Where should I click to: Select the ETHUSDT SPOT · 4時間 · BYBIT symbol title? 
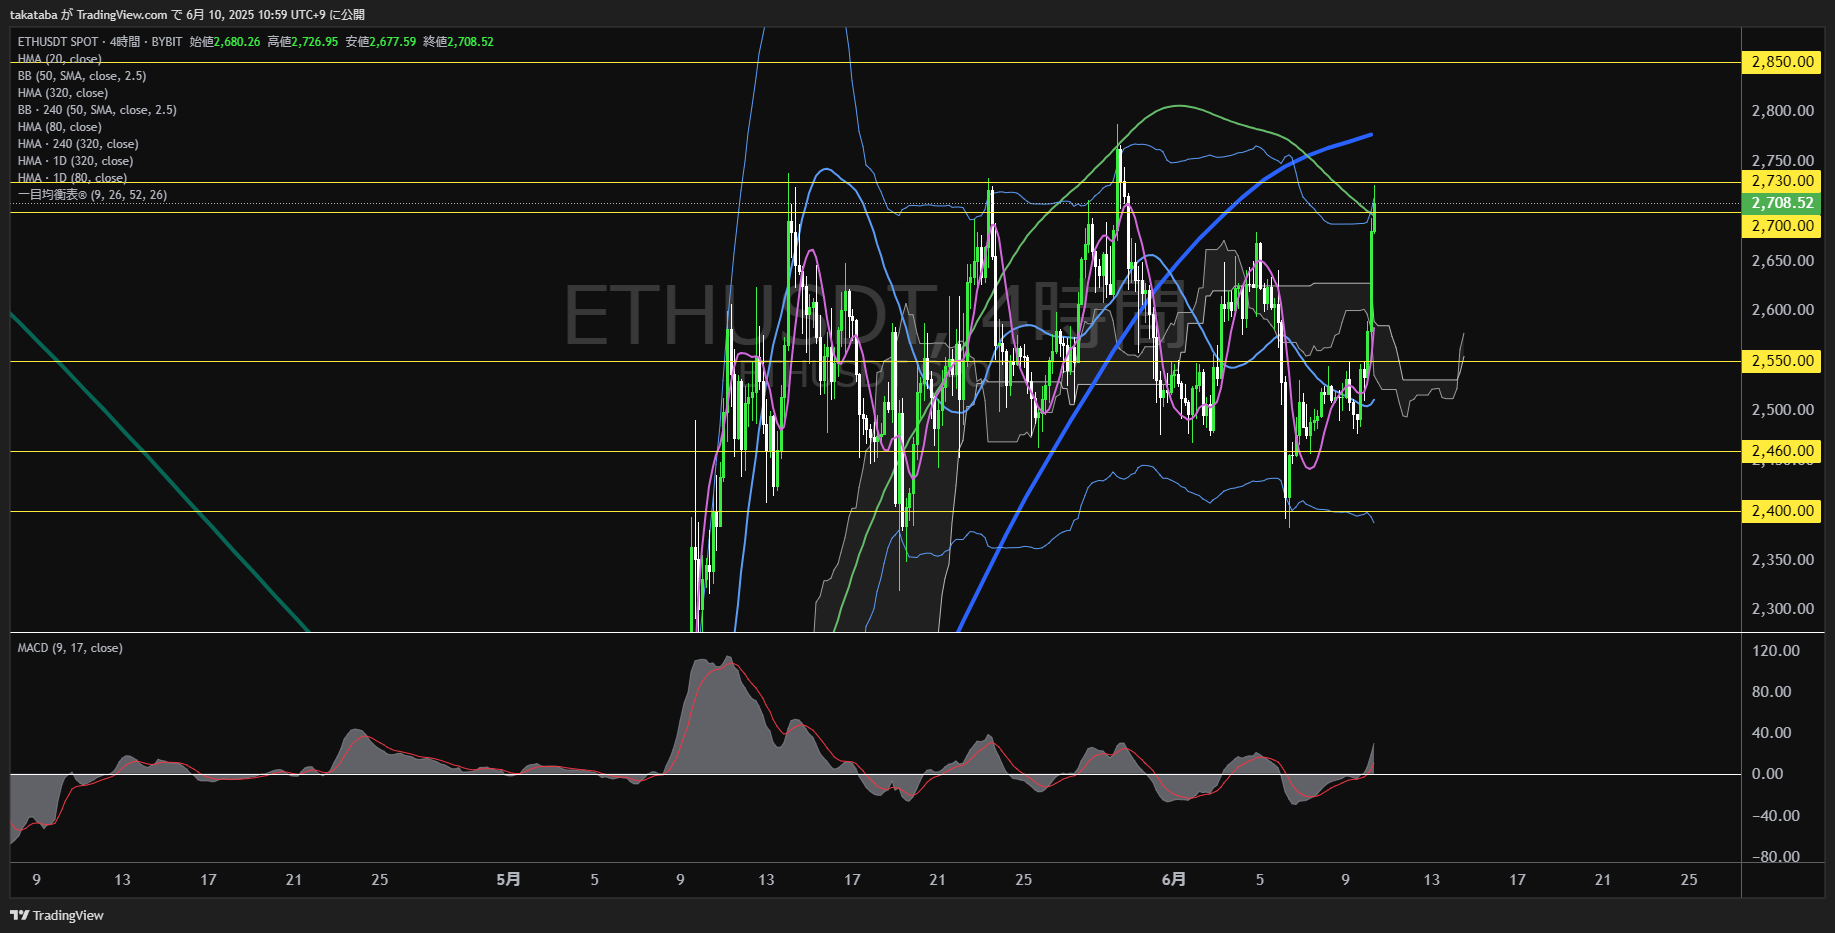pyautogui.click(x=100, y=42)
